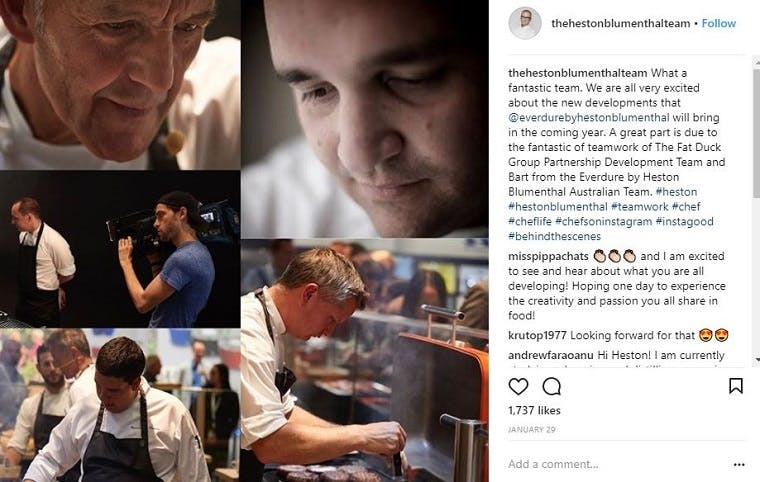Open thehestonblumenthalteam profile avatar
760x482 pixels.
click(525, 23)
